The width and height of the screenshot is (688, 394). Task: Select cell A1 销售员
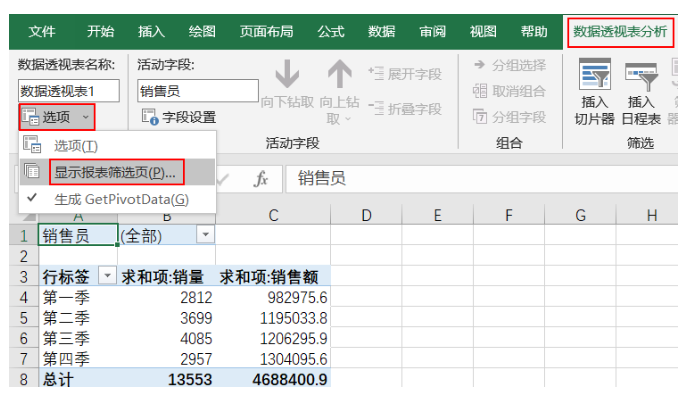click(x=78, y=235)
